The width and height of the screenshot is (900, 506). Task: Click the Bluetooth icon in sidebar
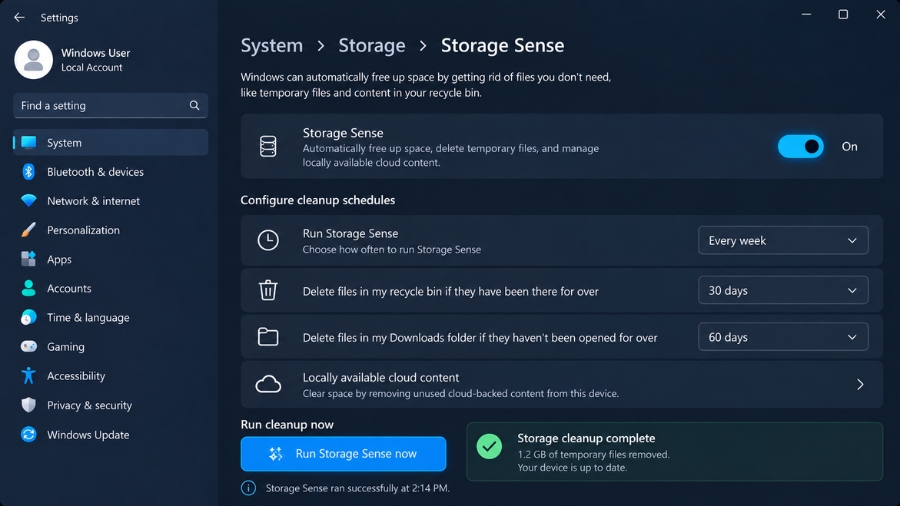(x=29, y=172)
